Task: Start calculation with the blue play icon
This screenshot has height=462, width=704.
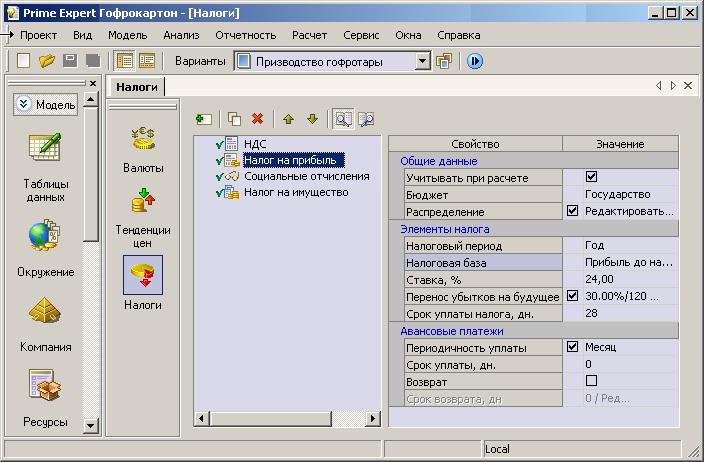Action: point(475,61)
